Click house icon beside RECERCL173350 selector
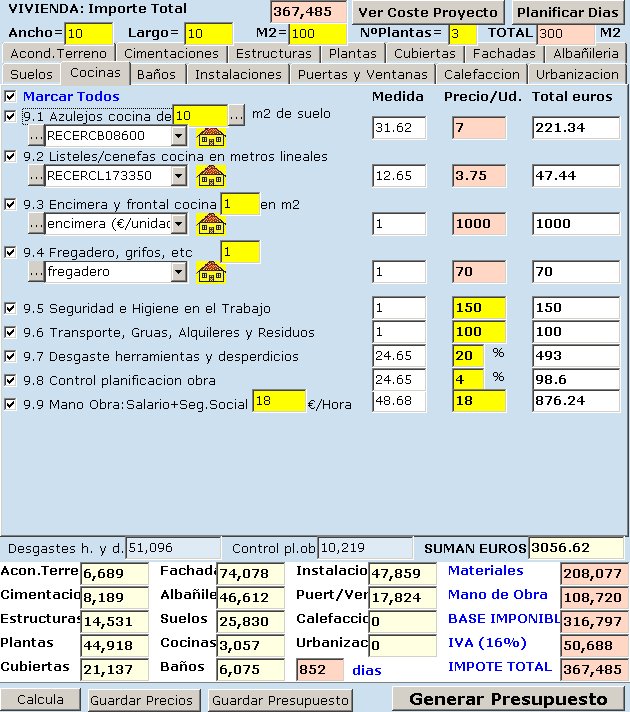This screenshot has height=712, width=630. click(211, 176)
